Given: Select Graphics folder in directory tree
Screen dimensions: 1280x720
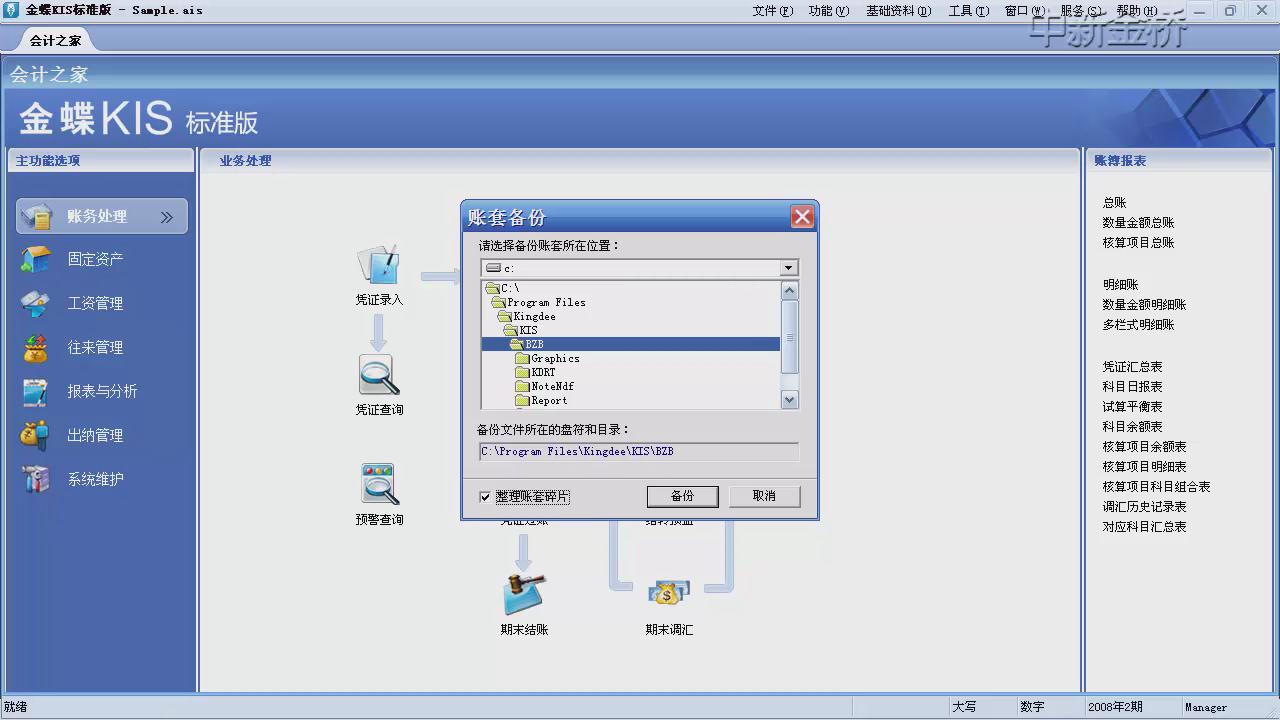Looking at the screenshot, I should click(555, 358).
